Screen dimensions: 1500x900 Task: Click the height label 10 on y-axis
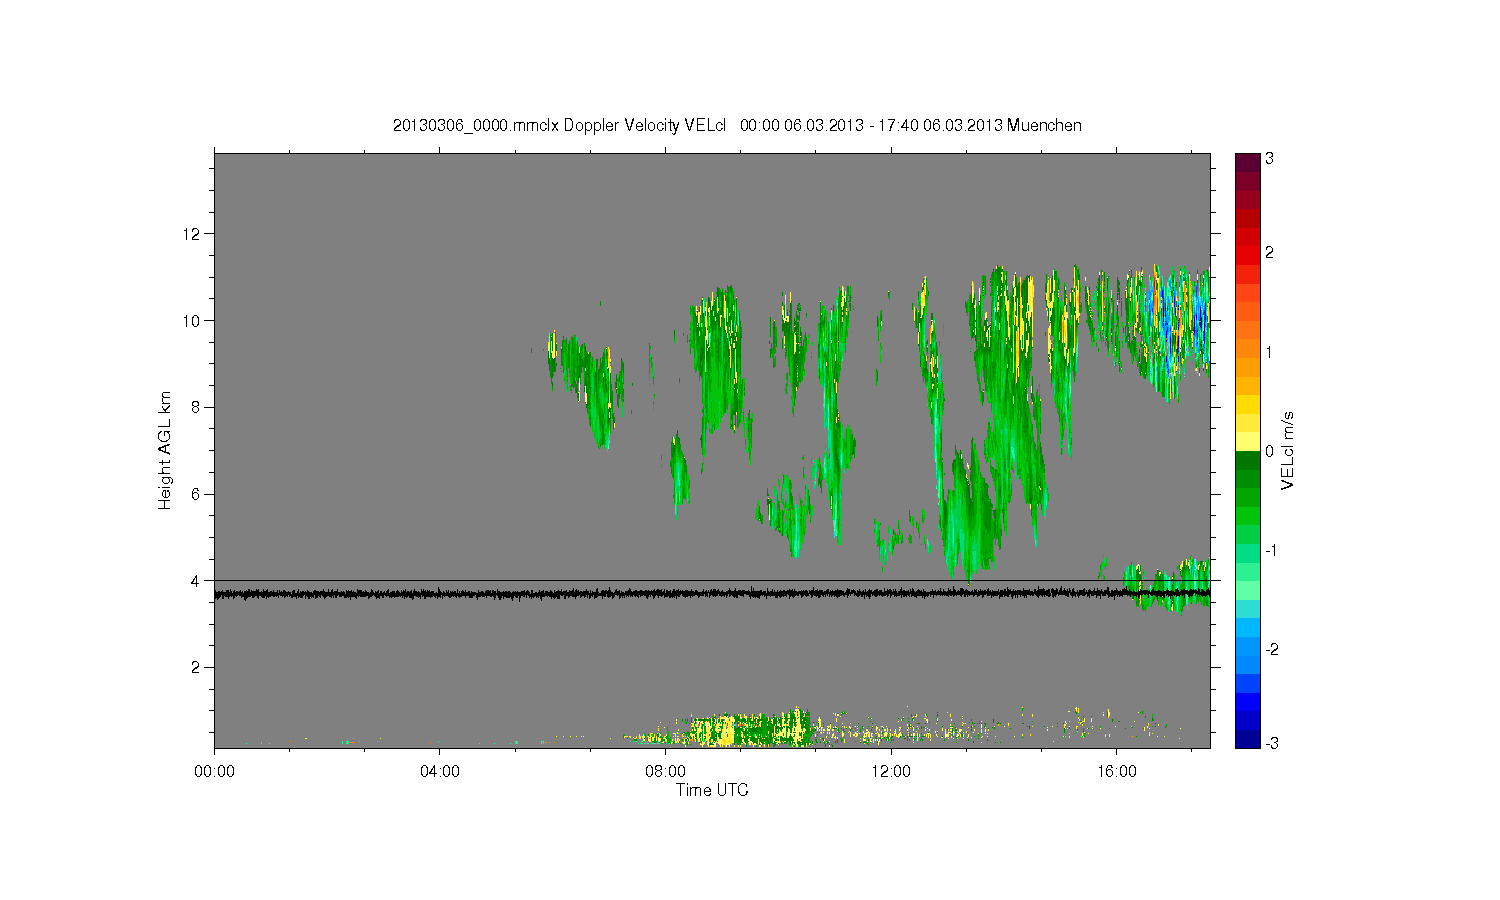pos(192,321)
